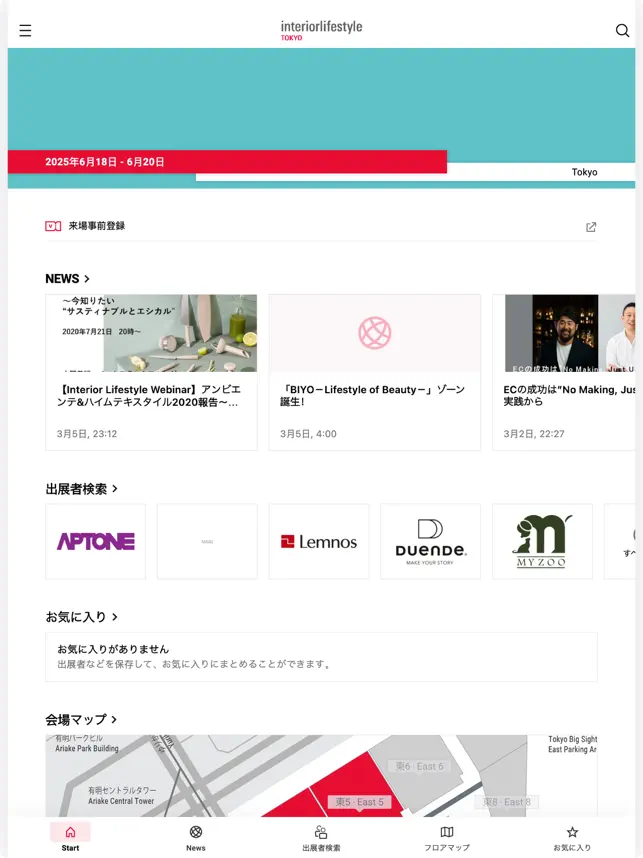Open the hamburger menu
Viewport: 643px width, 858px height.
(25, 31)
